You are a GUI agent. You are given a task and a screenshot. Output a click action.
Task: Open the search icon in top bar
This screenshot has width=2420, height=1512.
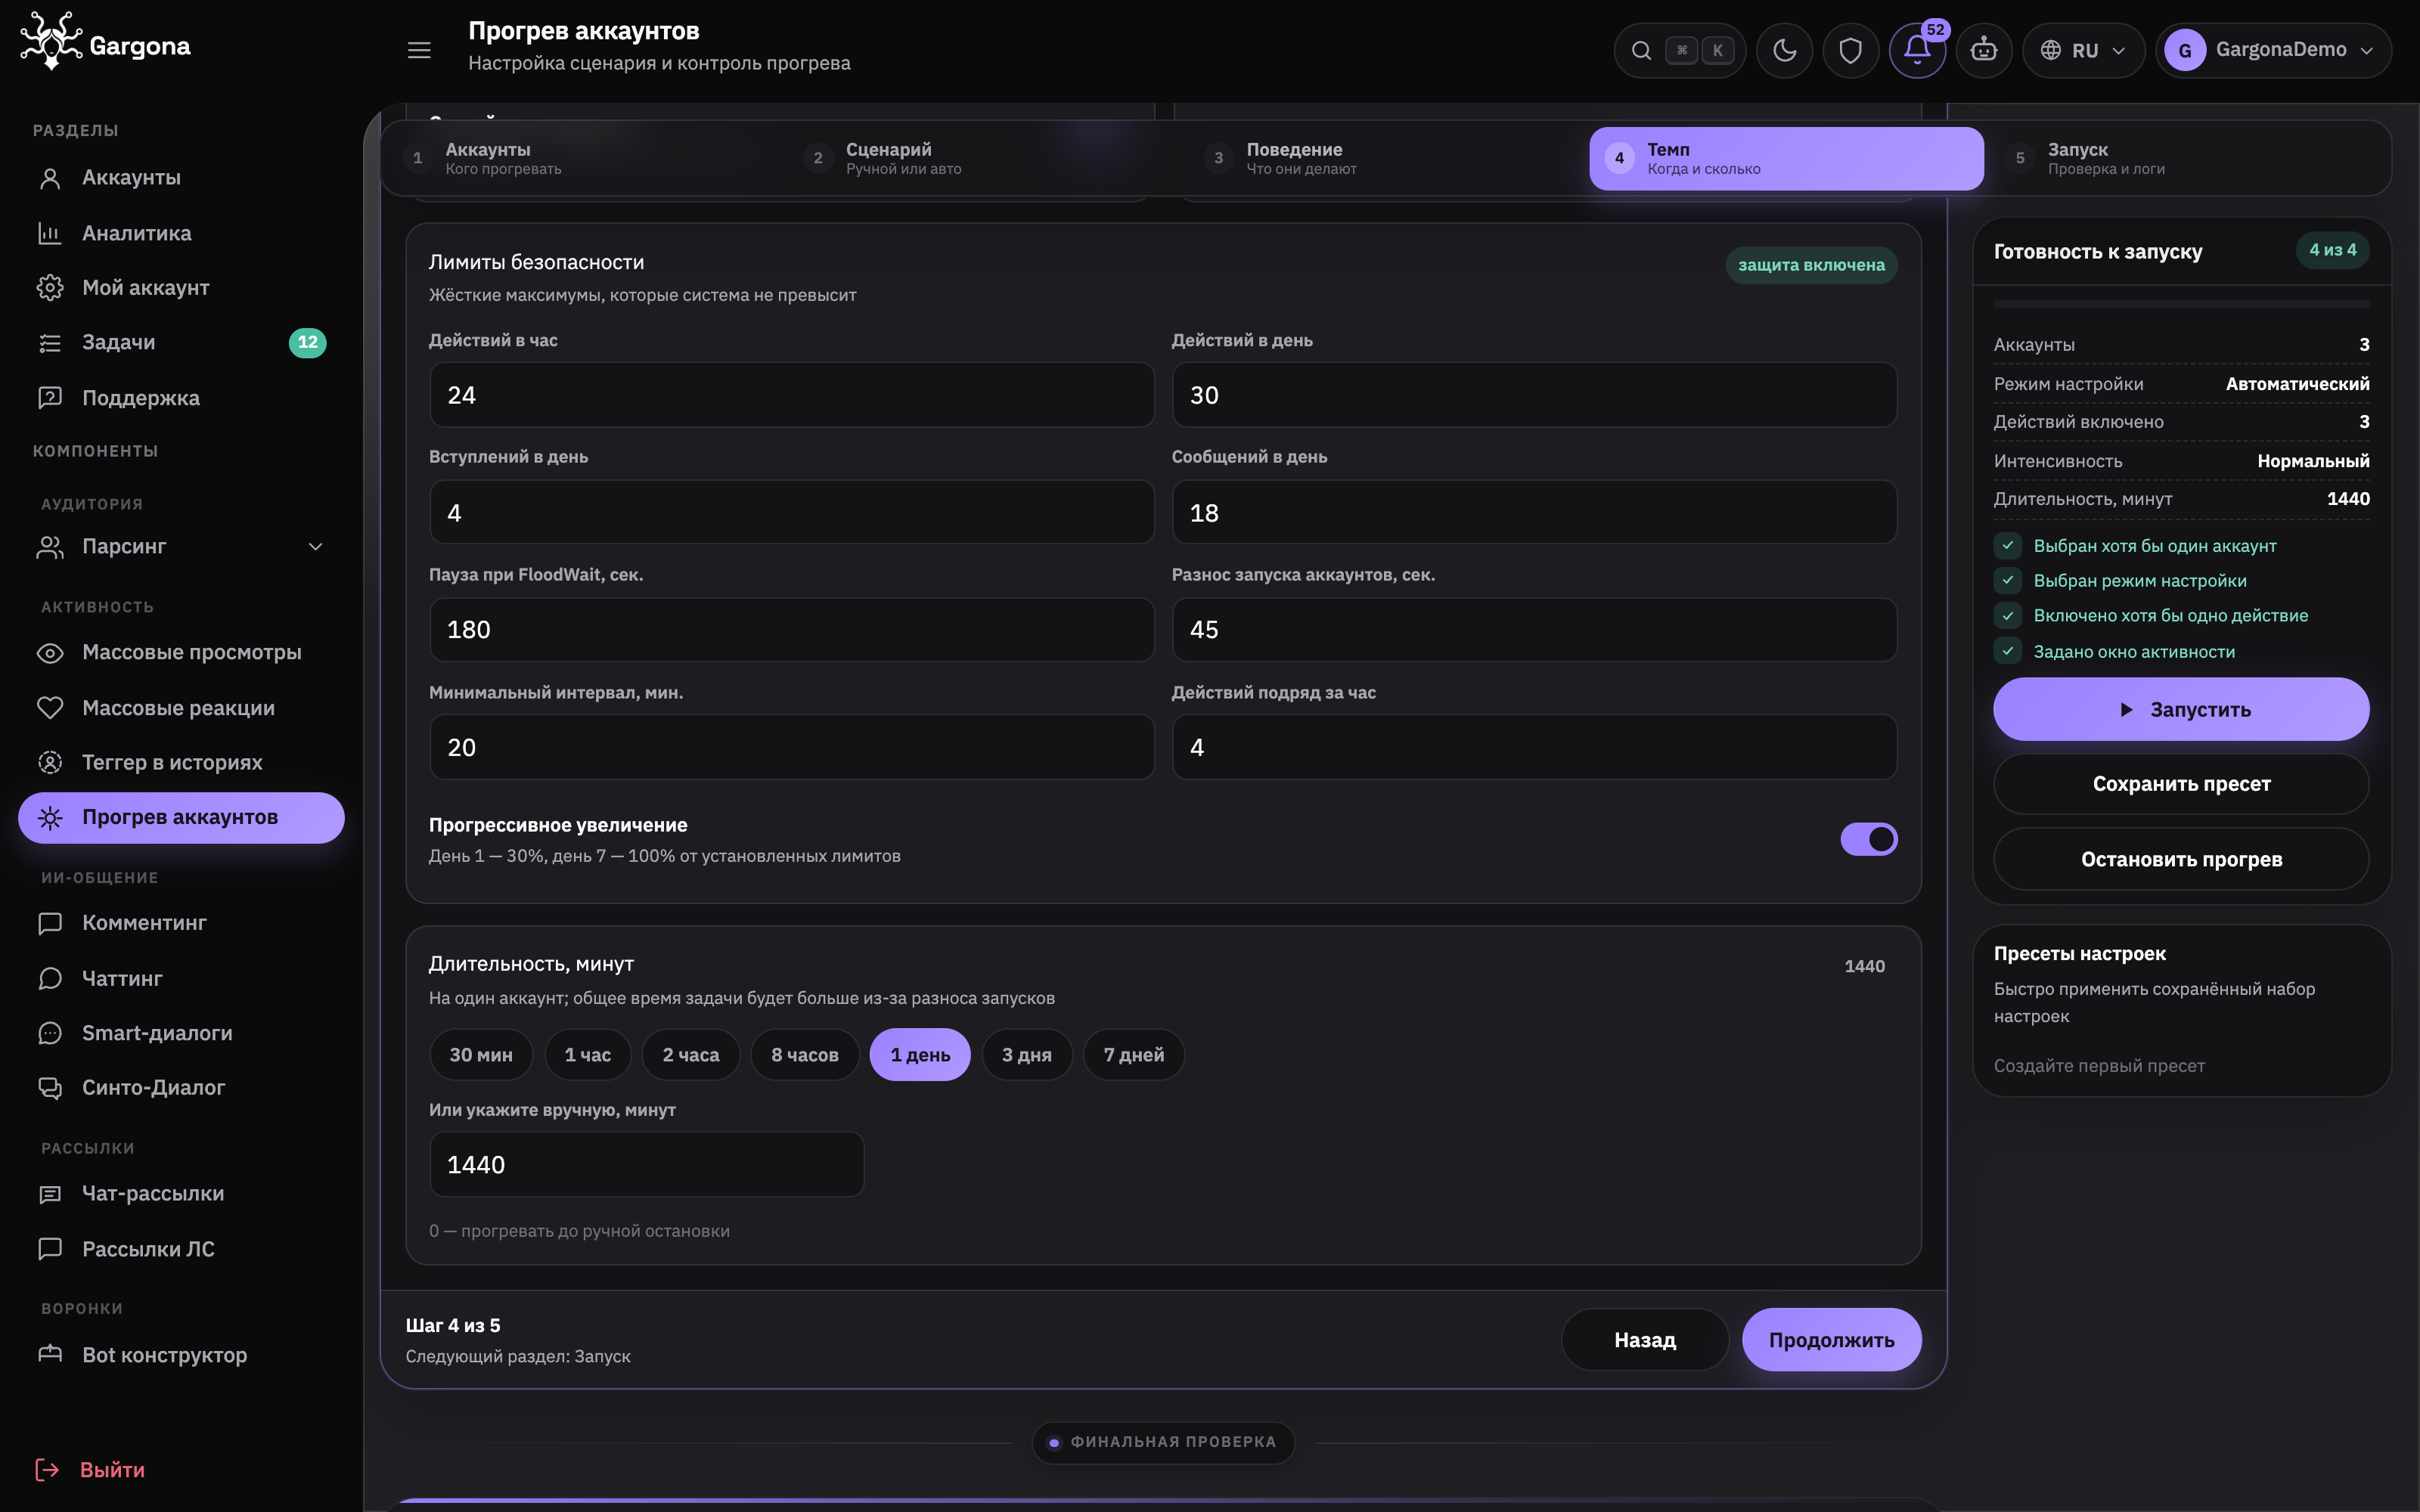pyautogui.click(x=1641, y=50)
